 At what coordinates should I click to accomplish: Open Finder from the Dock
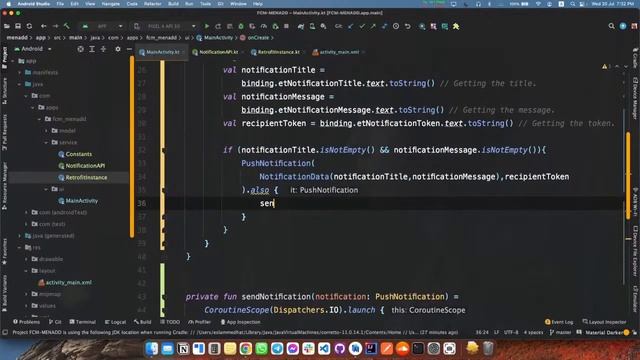(151, 349)
